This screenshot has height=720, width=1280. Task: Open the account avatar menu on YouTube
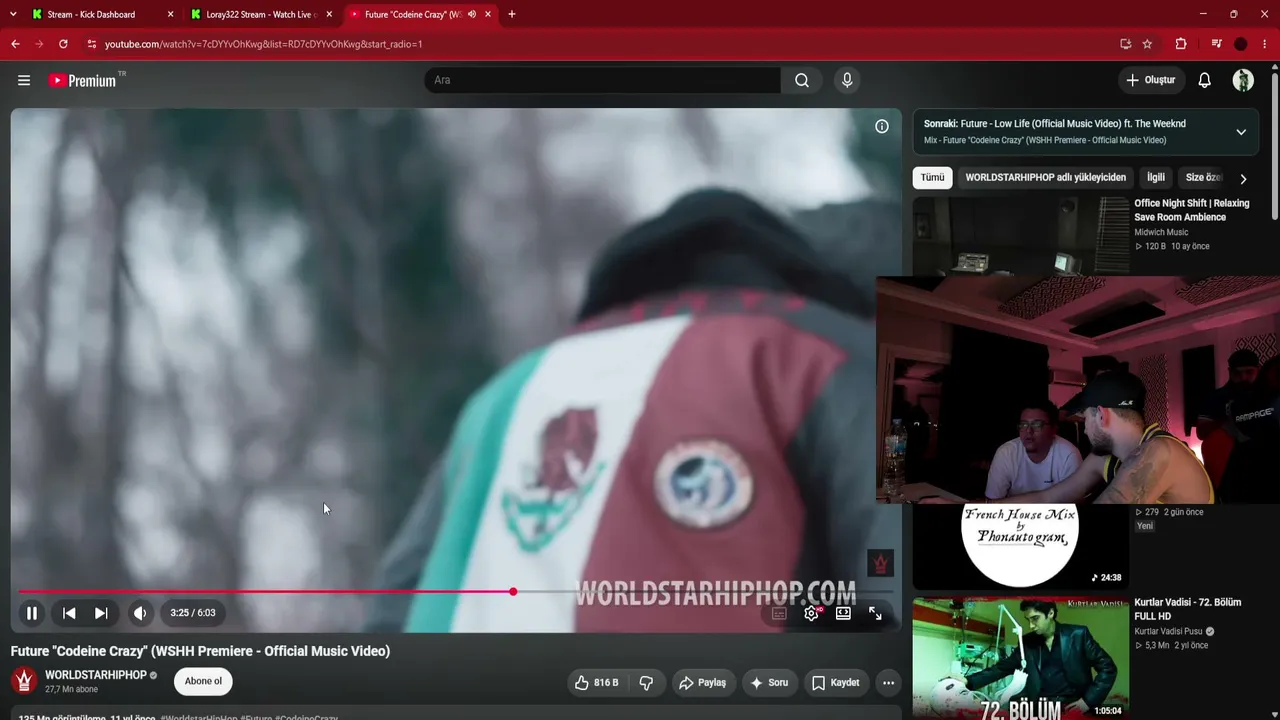tap(1243, 80)
